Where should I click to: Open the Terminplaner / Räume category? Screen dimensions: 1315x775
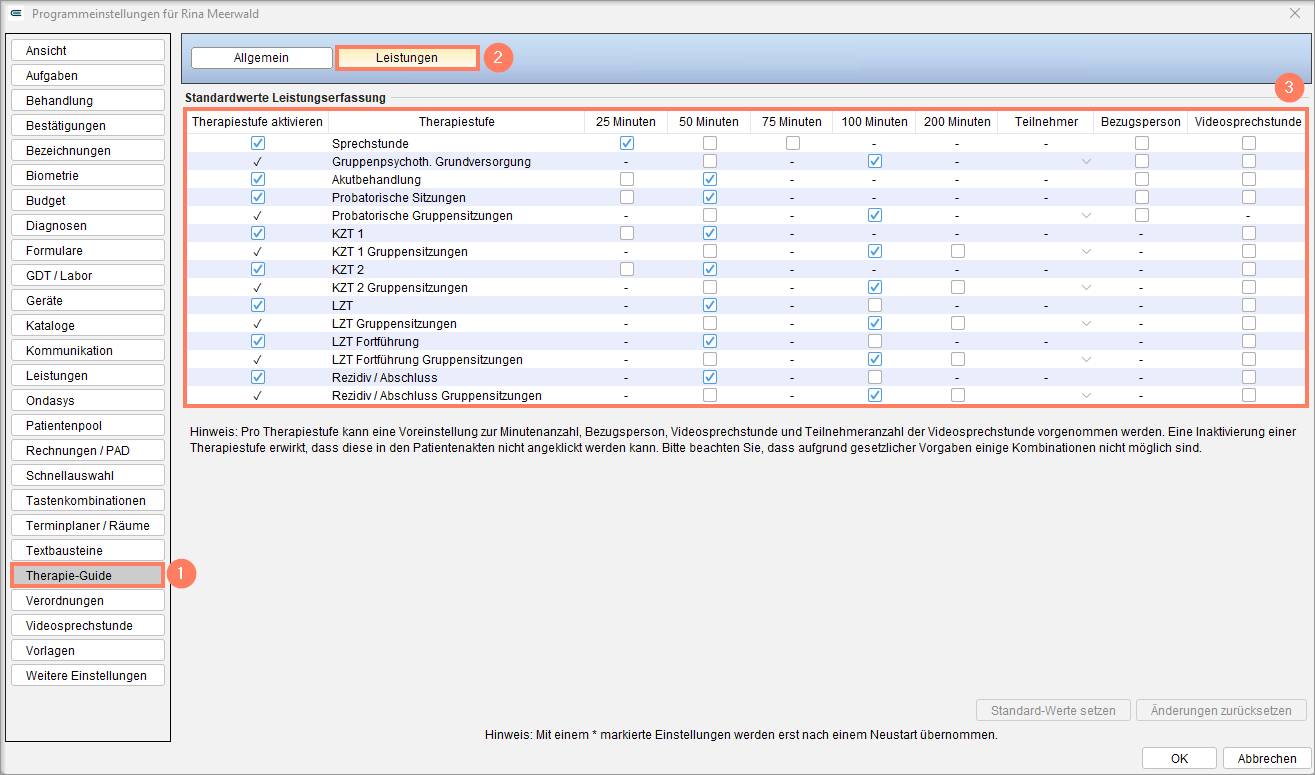[x=87, y=525]
